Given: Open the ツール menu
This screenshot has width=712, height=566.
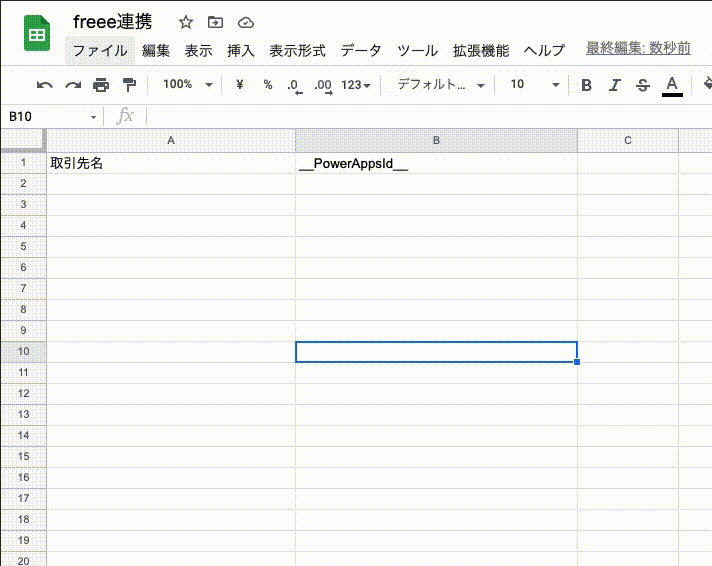Looking at the screenshot, I should click(x=417, y=50).
